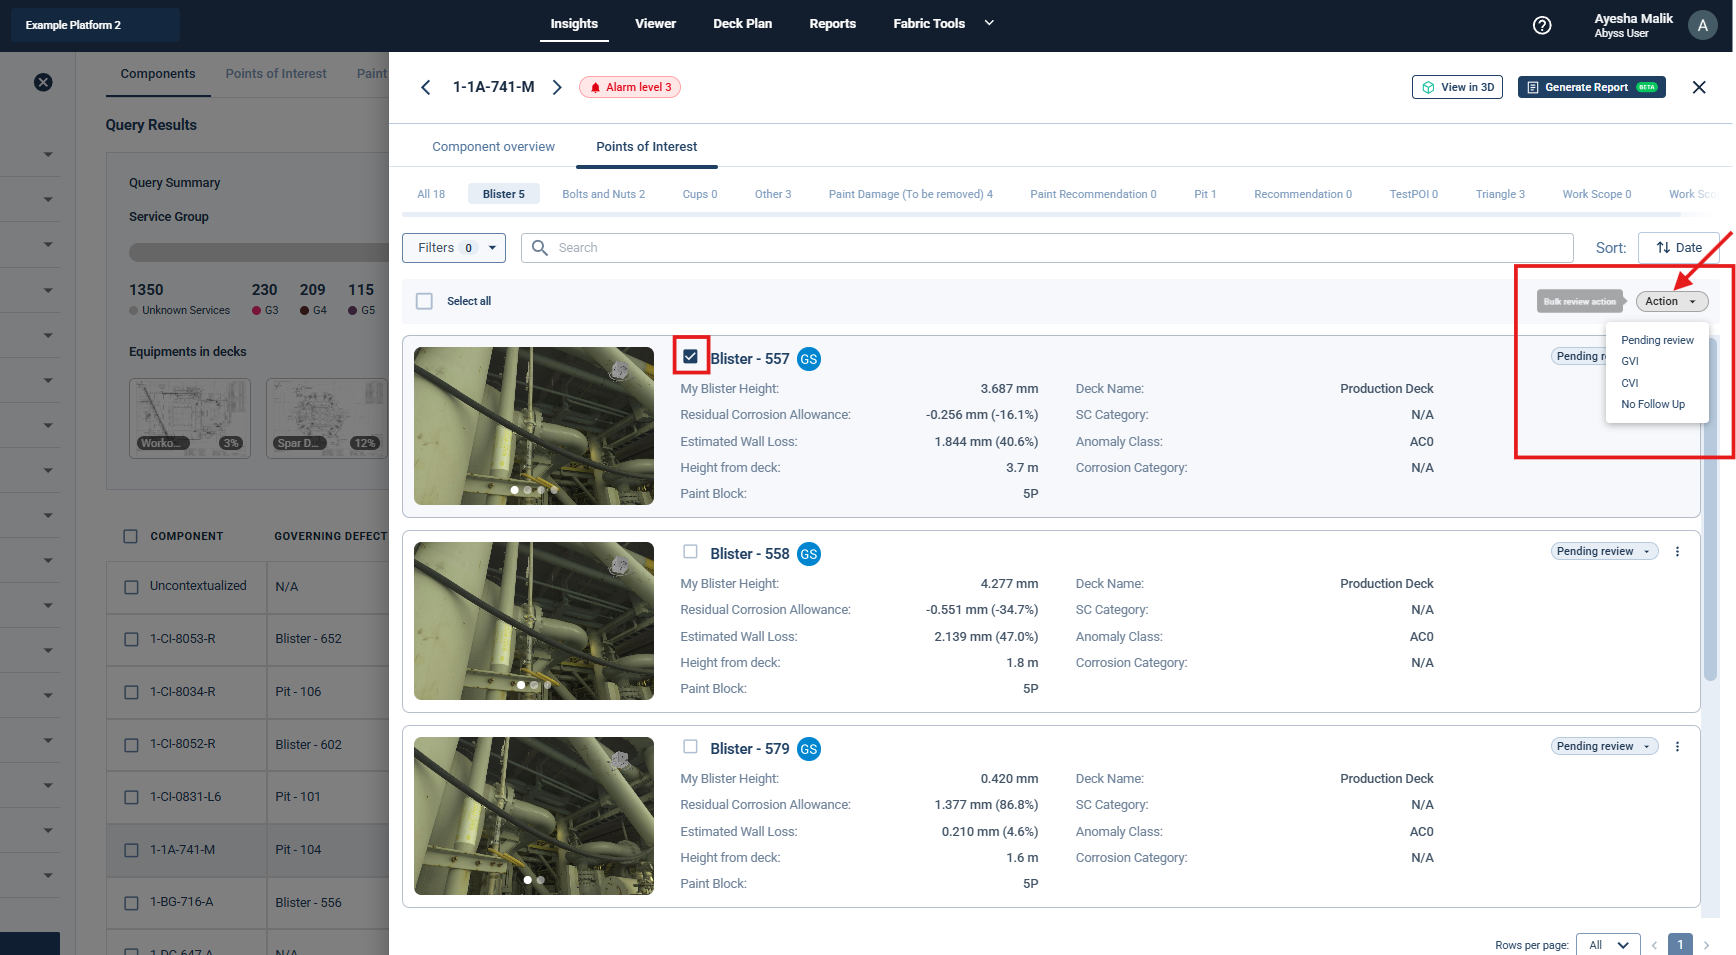Image resolution: width=1736 pixels, height=955 pixels.
Task: Uncheck the Blister - 557 checkbox
Action: tap(690, 356)
